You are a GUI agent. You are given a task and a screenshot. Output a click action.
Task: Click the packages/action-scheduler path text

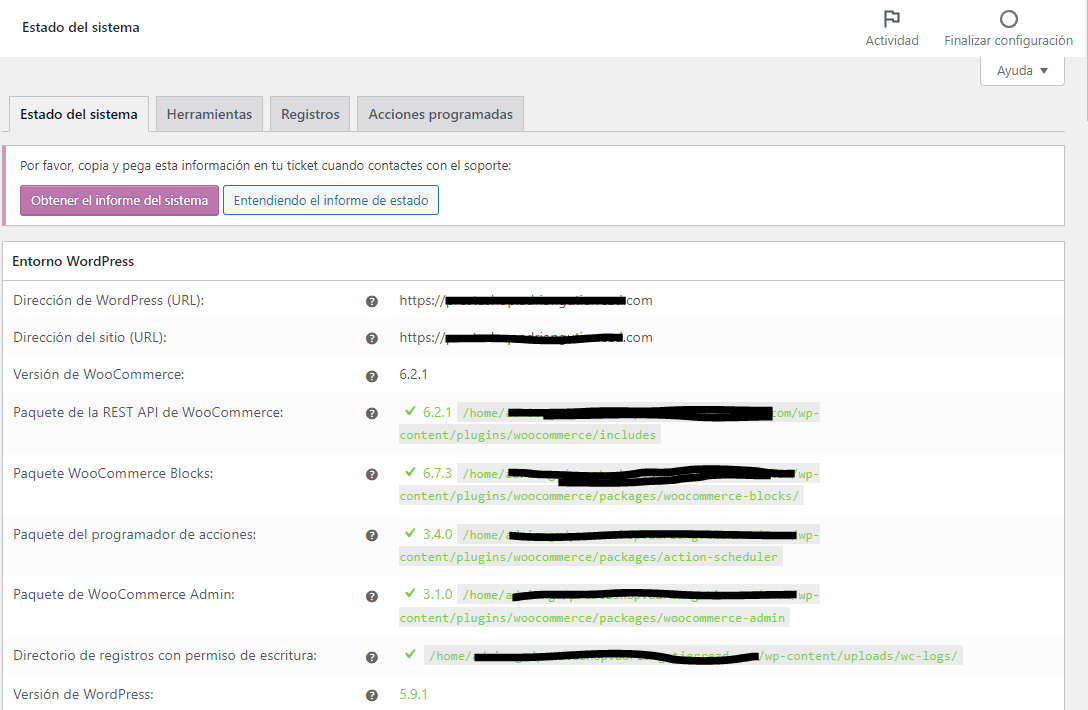point(590,557)
